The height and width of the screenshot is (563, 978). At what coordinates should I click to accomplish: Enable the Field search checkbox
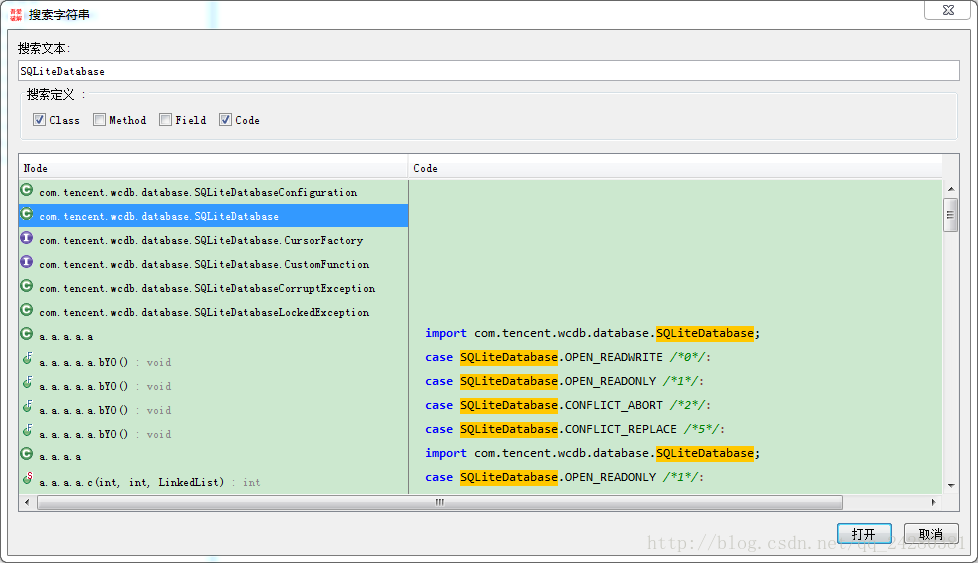165,120
